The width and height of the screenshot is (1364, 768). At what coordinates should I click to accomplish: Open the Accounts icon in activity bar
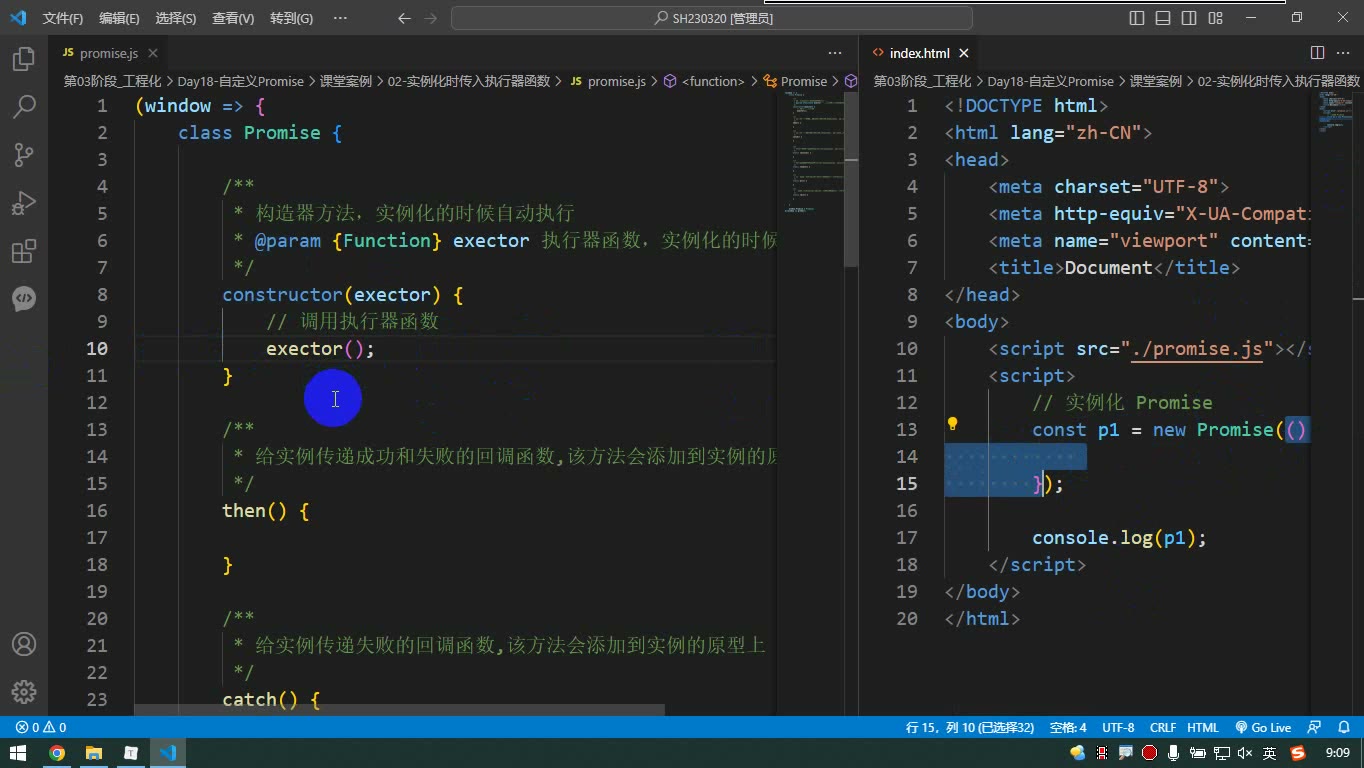point(24,644)
